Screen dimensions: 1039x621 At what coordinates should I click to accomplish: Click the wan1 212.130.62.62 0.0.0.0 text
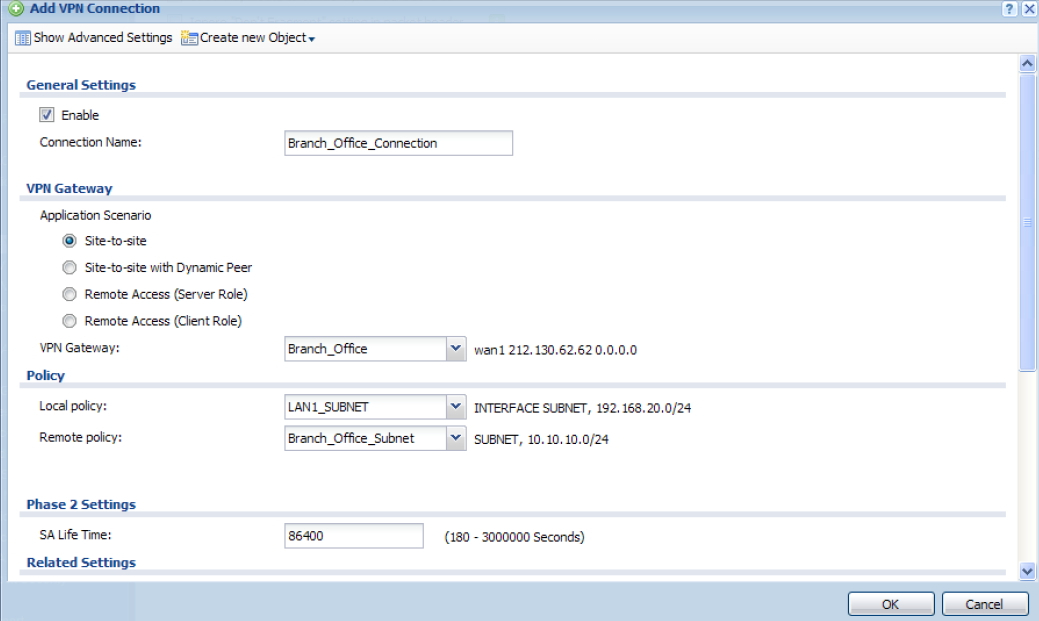tap(555, 350)
